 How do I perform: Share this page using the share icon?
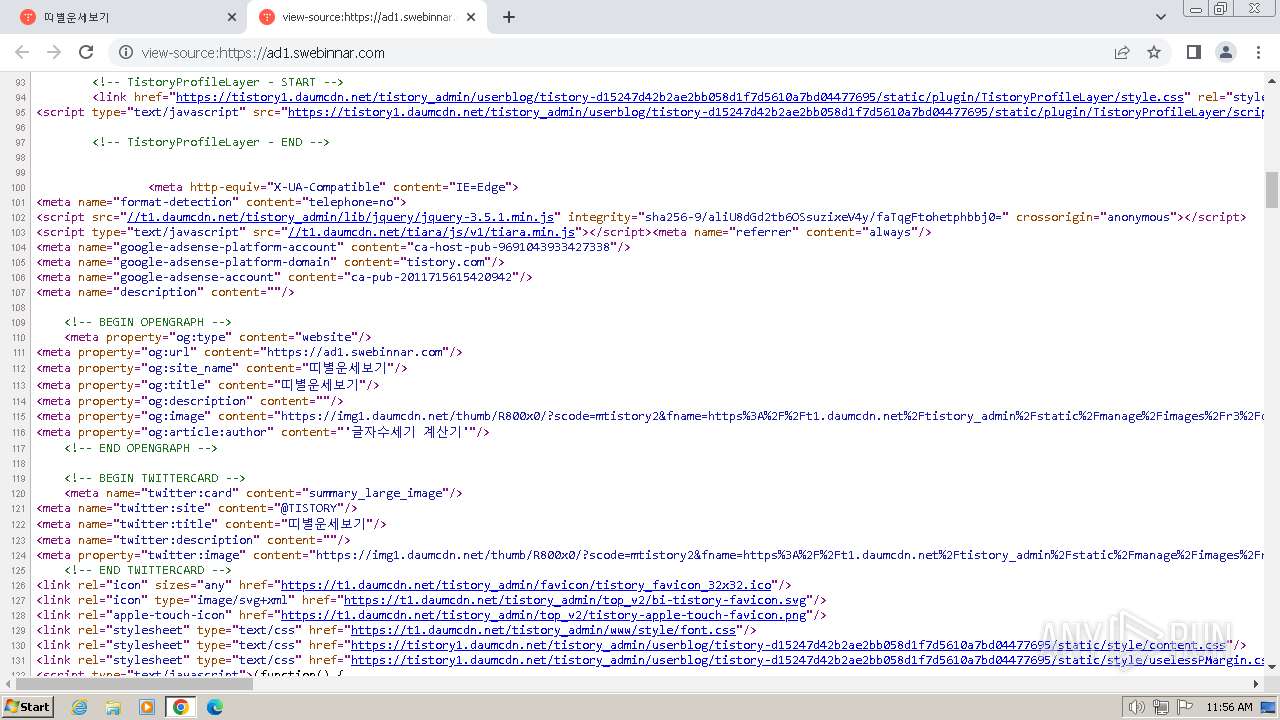click(1122, 53)
